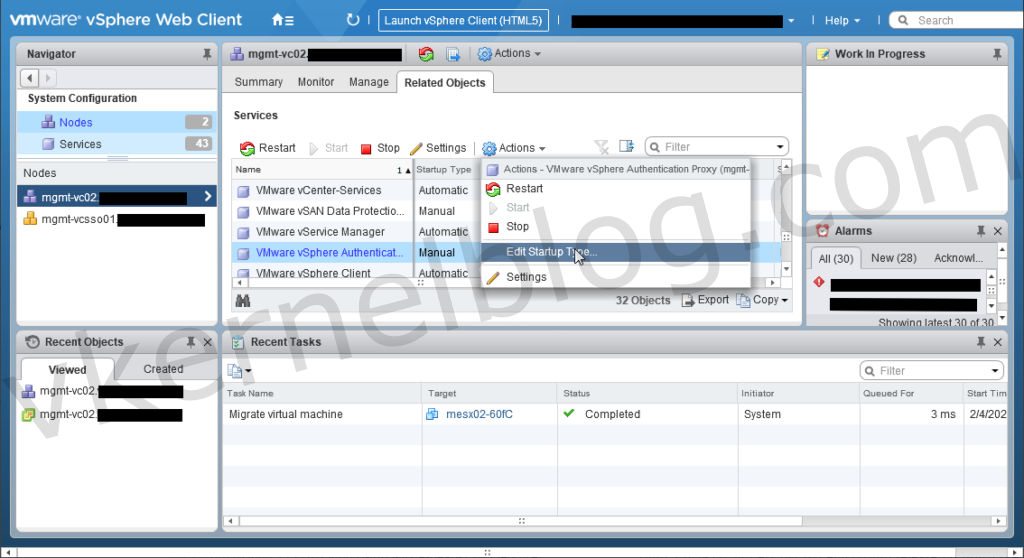Viewport: 1024px width, 558px height.
Task: Switch to New (28) alarms tab
Action: (x=893, y=258)
